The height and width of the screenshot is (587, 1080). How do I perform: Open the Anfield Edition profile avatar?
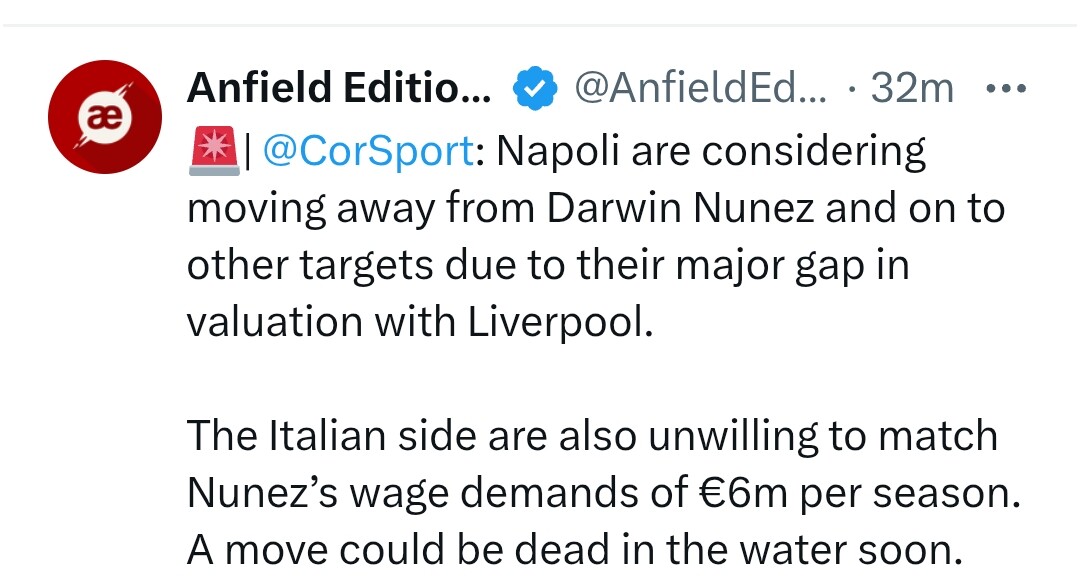pyautogui.click(x=105, y=117)
